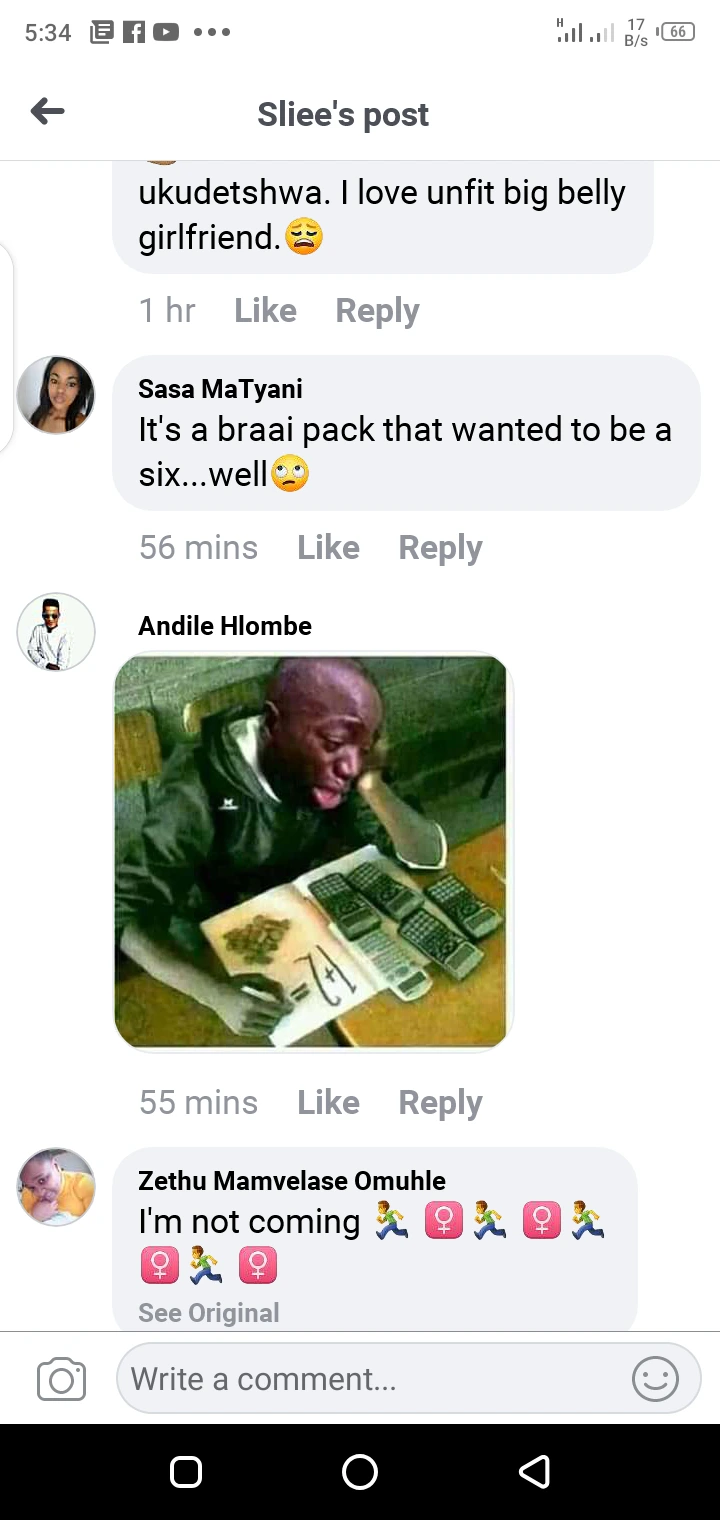Open the camera icon to attach photo
Viewport: 720px width, 1520px height.
tap(61, 1380)
